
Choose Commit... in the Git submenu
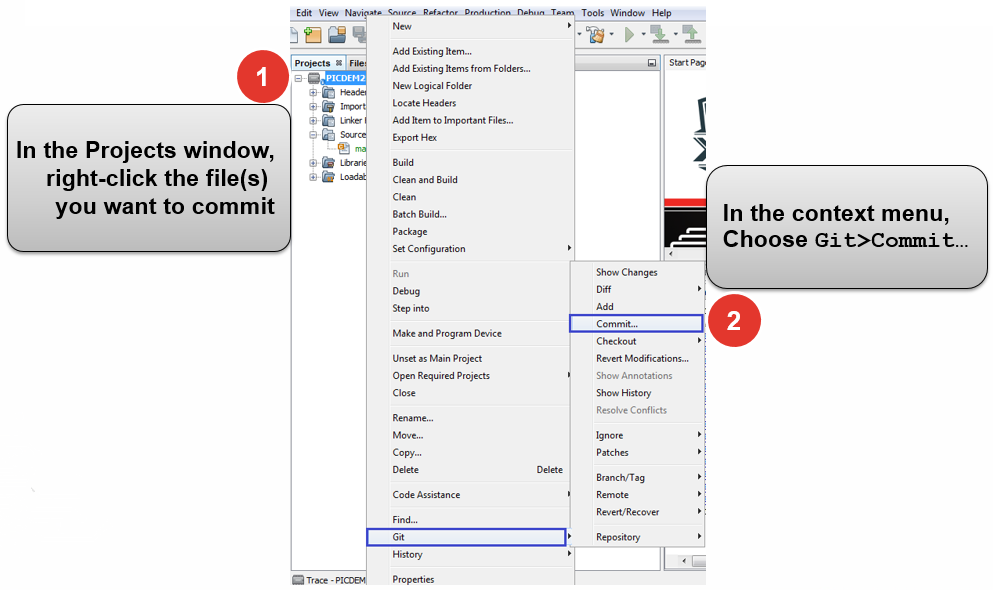pos(617,324)
